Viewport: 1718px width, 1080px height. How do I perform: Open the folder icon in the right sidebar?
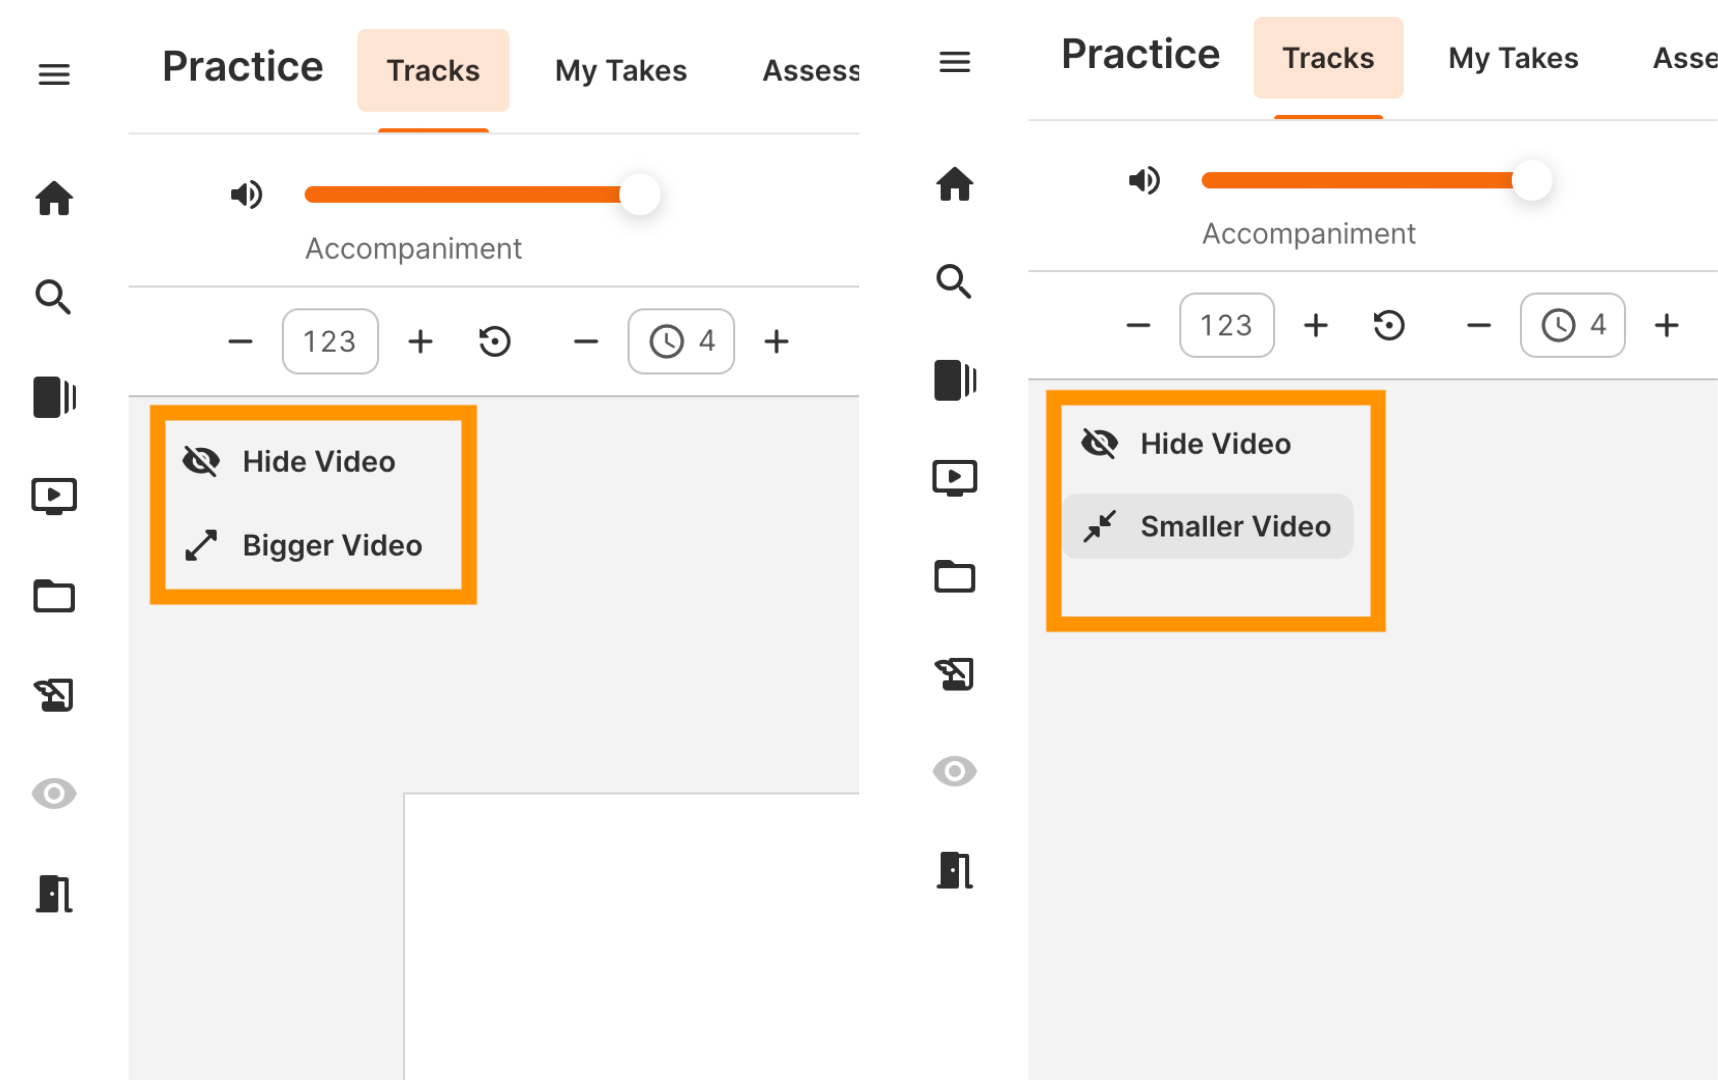pos(954,577)
